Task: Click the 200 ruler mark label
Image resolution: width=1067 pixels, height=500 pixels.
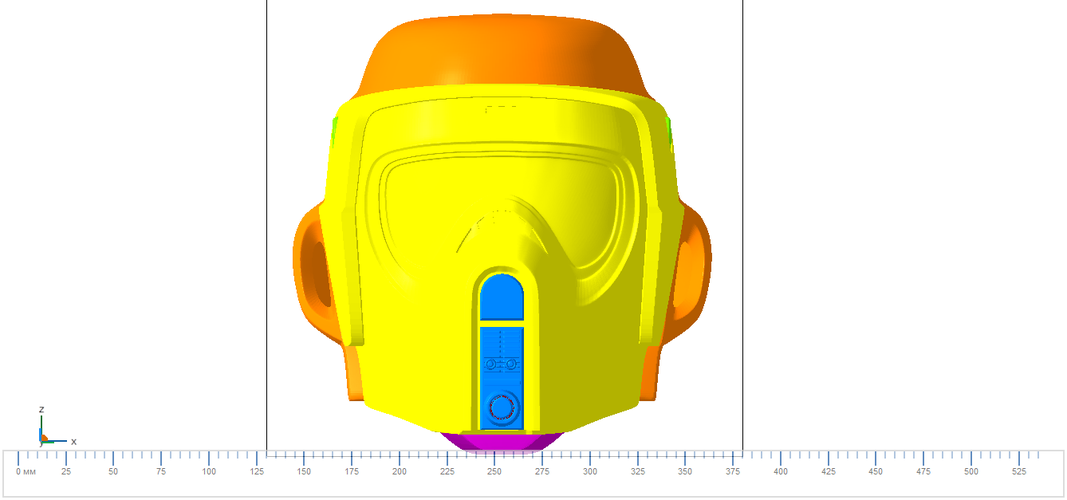Action: click(399, 472)
